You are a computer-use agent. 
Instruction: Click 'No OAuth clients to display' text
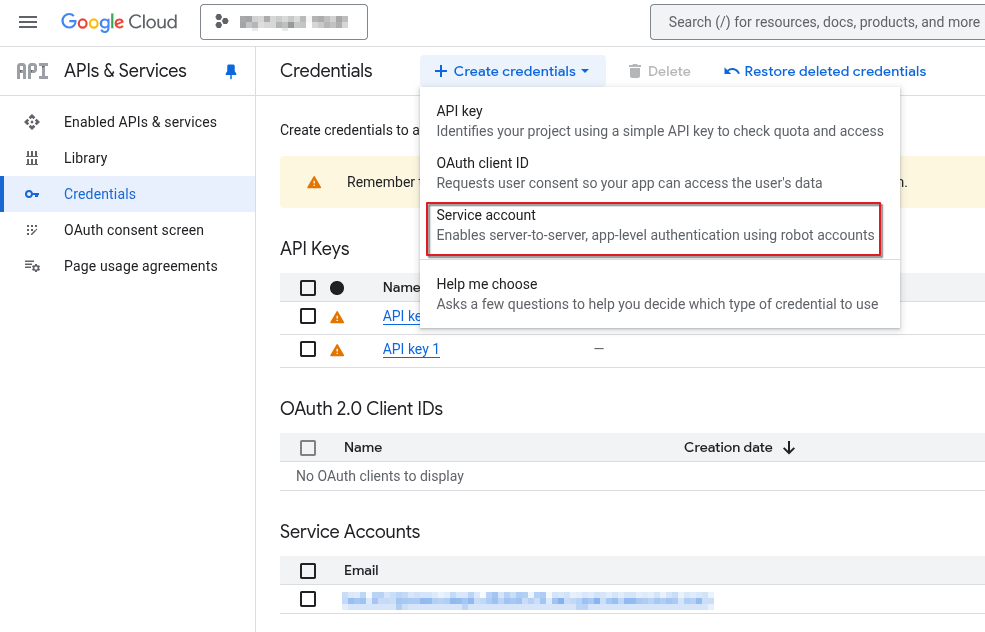tap(380, 476)
